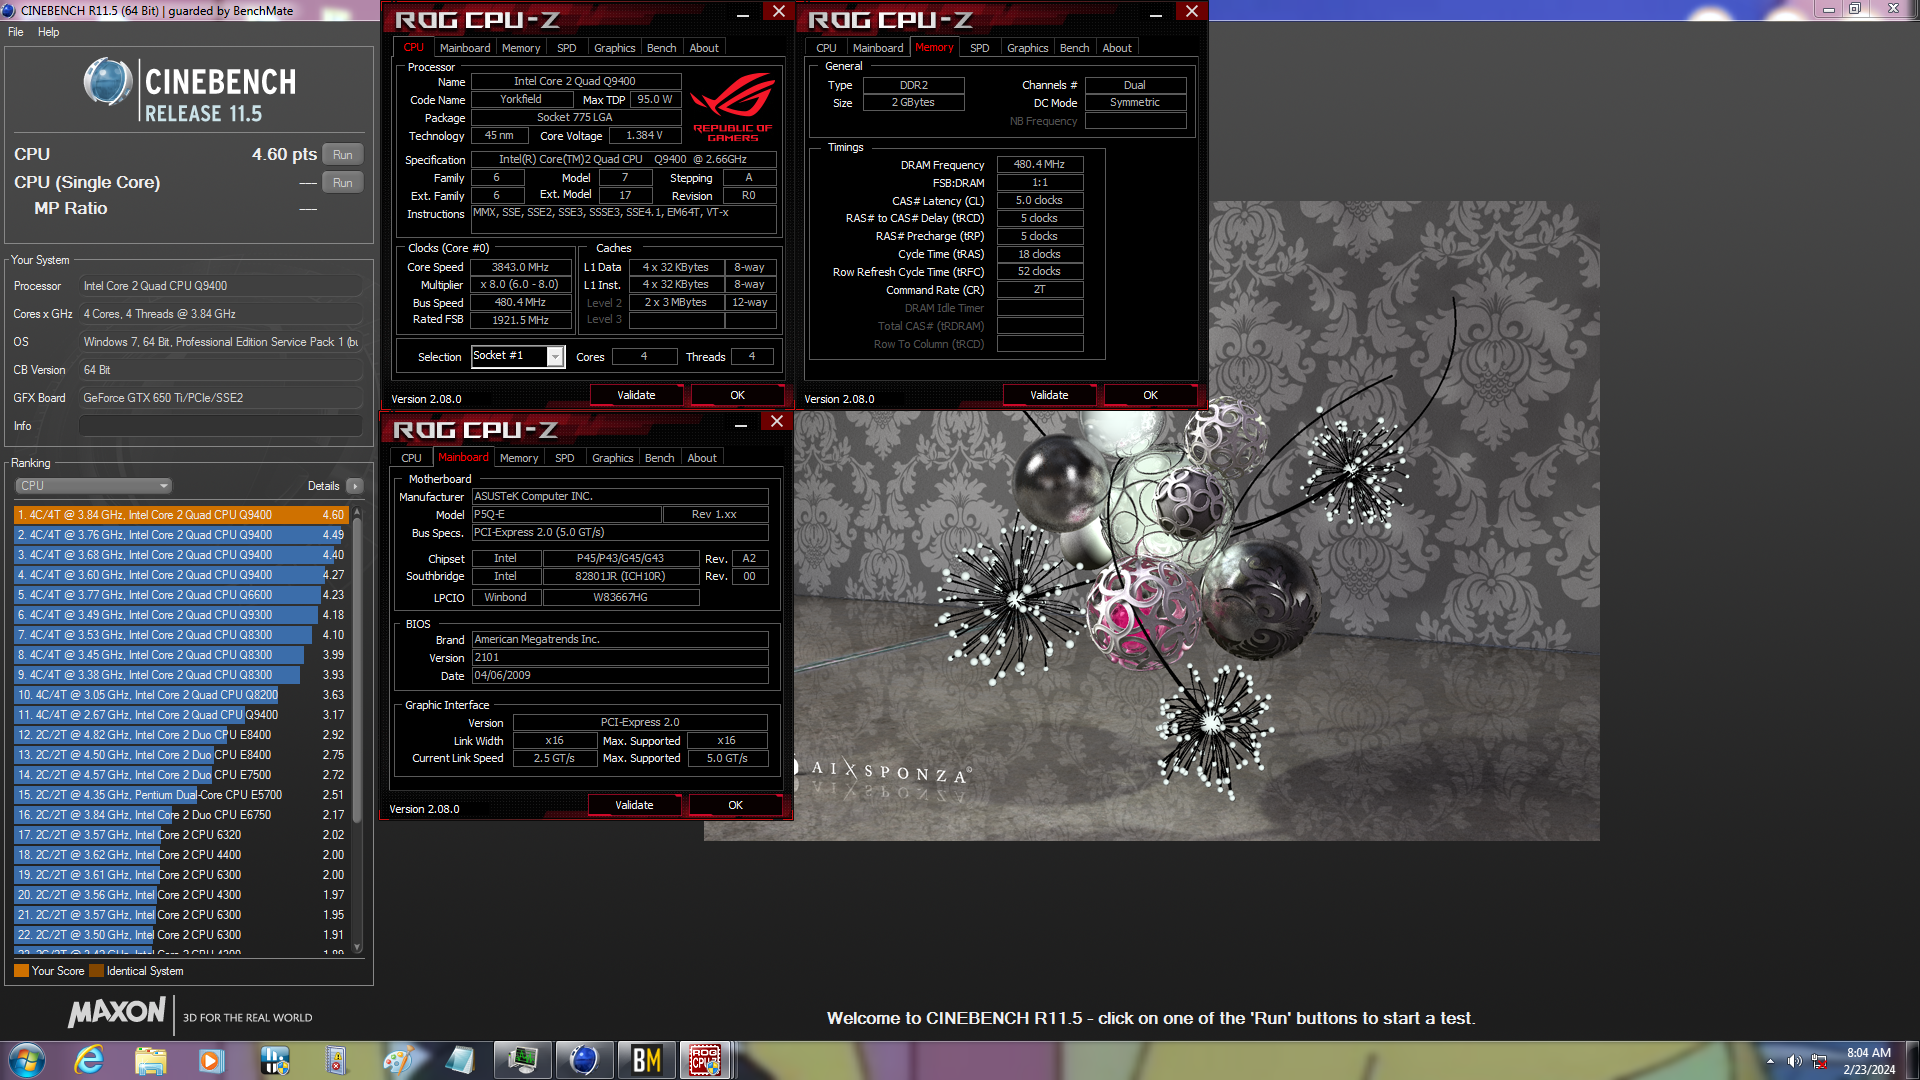This screenshot has width=1920, height=1080.
Task: Open Windows Media Player from taskbar
Action: point(211,1059)
